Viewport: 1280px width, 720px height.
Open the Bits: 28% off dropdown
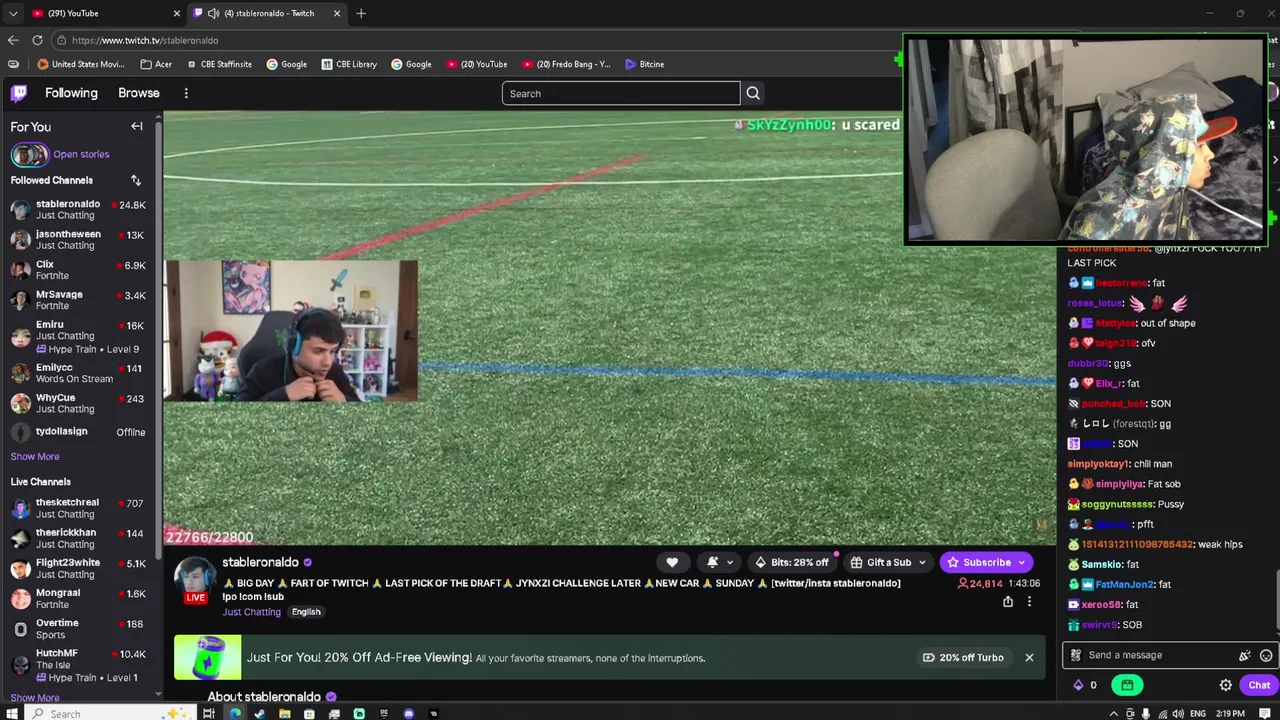(x=791, y=562)
